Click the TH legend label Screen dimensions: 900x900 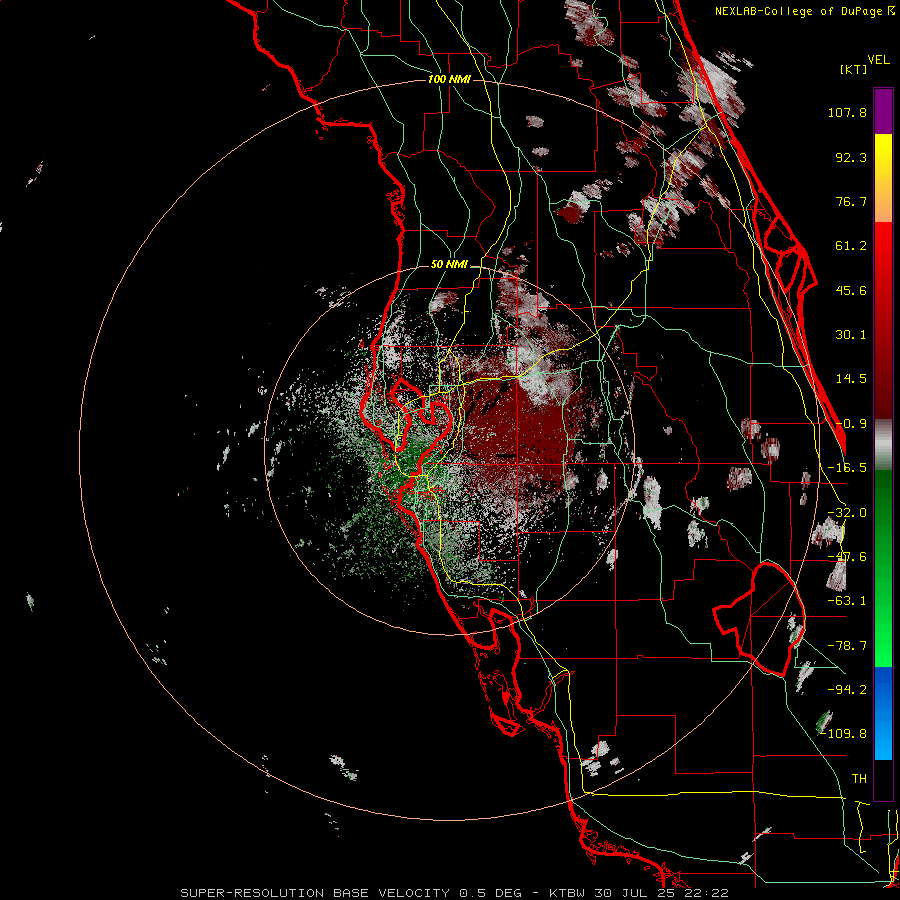859,779
